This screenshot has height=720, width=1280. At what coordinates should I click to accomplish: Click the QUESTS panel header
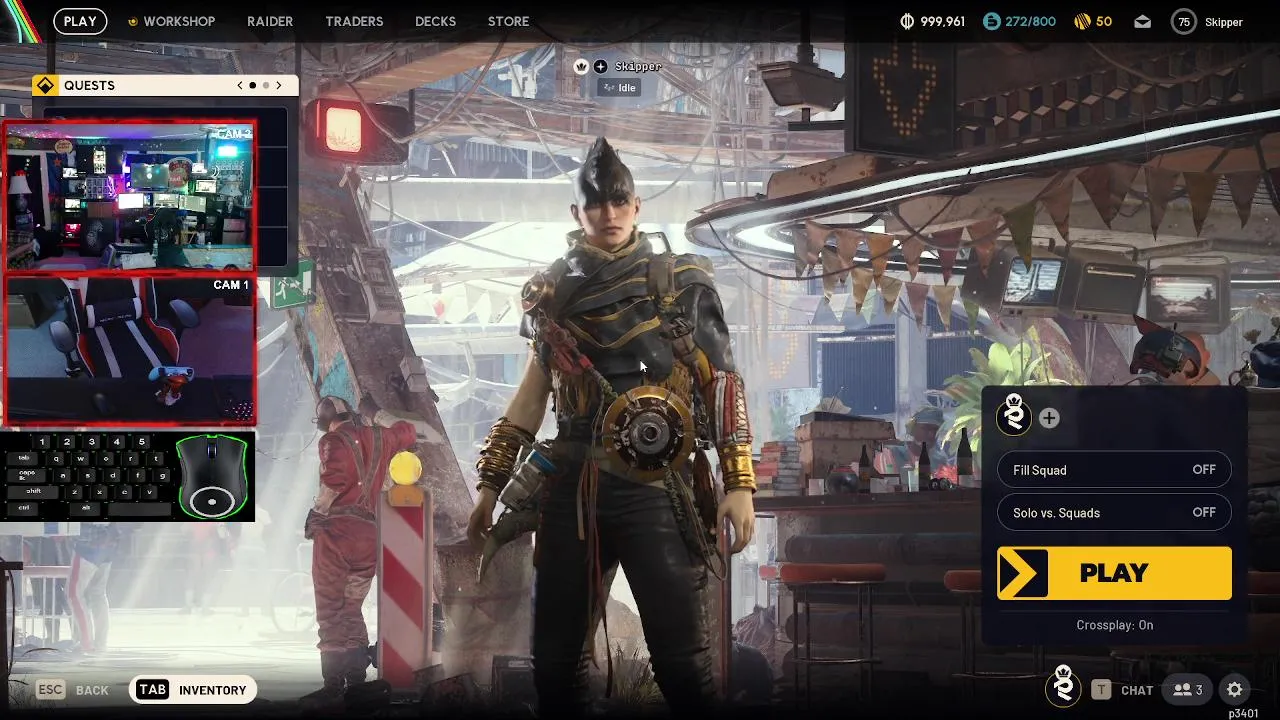tap(164, 85)
